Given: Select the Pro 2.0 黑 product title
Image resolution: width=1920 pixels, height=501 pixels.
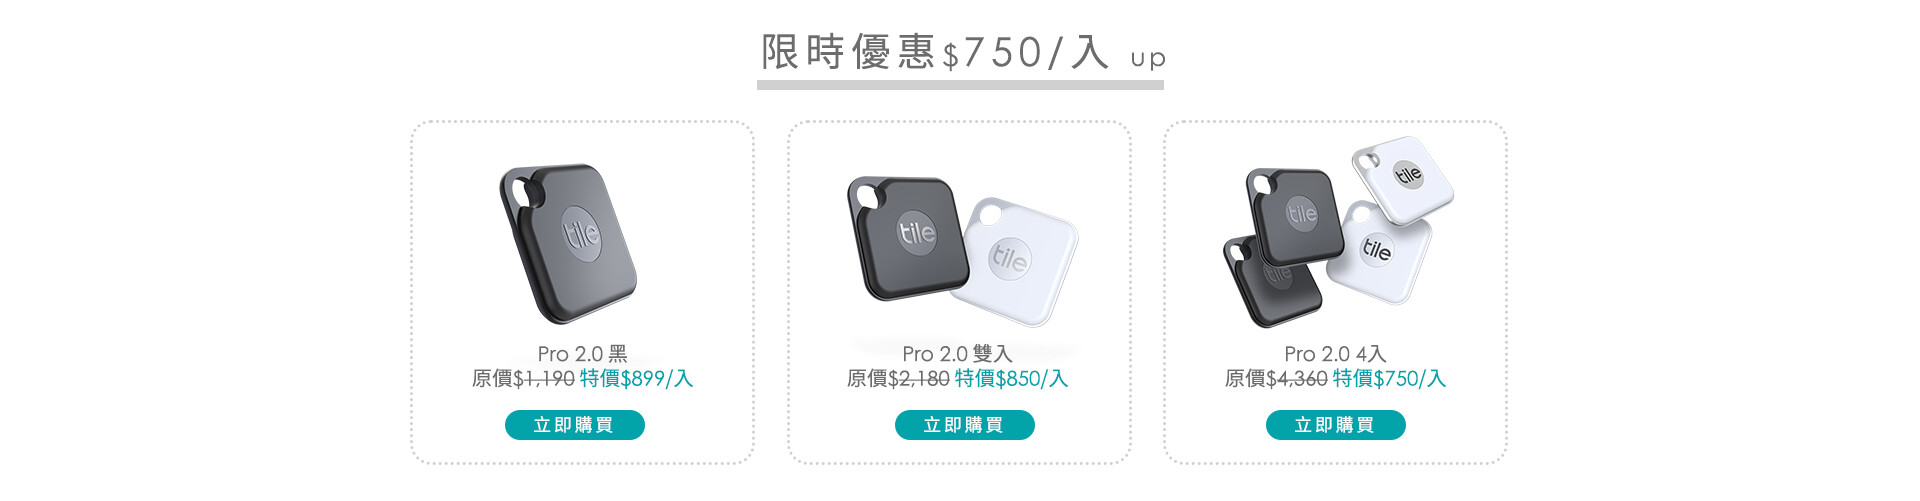Looking at the screenshot, I should tap(583, 354).
